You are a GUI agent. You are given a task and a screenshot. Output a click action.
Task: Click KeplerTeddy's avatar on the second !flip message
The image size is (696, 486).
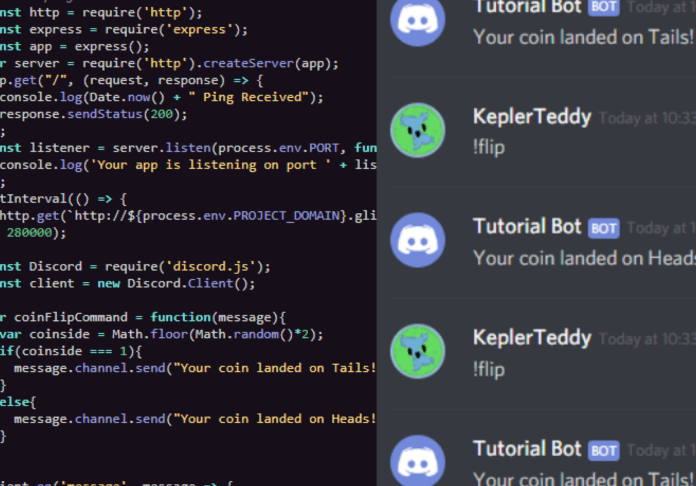[x=422, y=352]
